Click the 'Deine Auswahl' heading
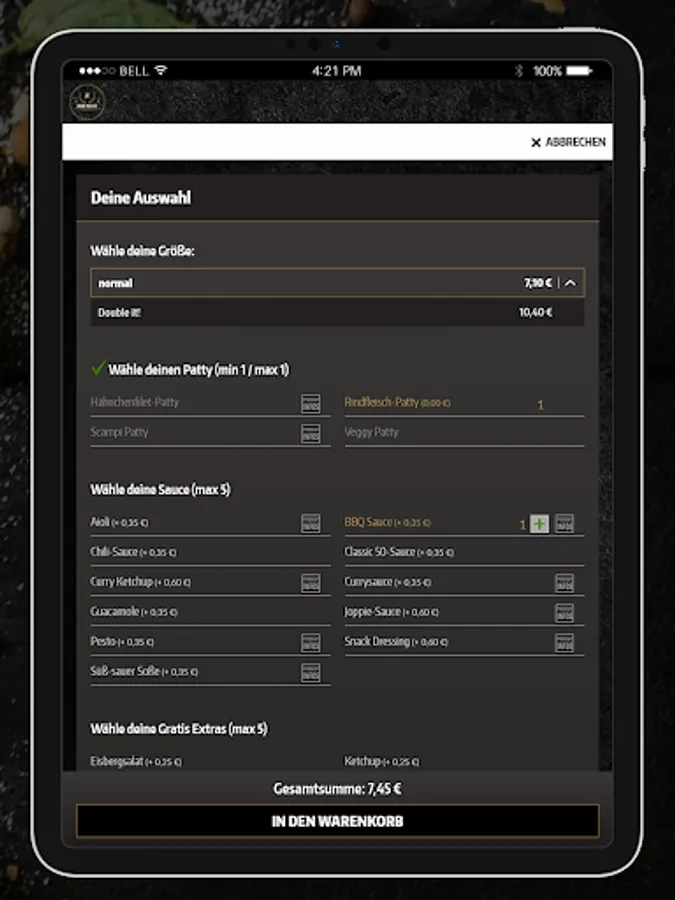Screen dimensions: 675x900 click(x=141, y=198)
